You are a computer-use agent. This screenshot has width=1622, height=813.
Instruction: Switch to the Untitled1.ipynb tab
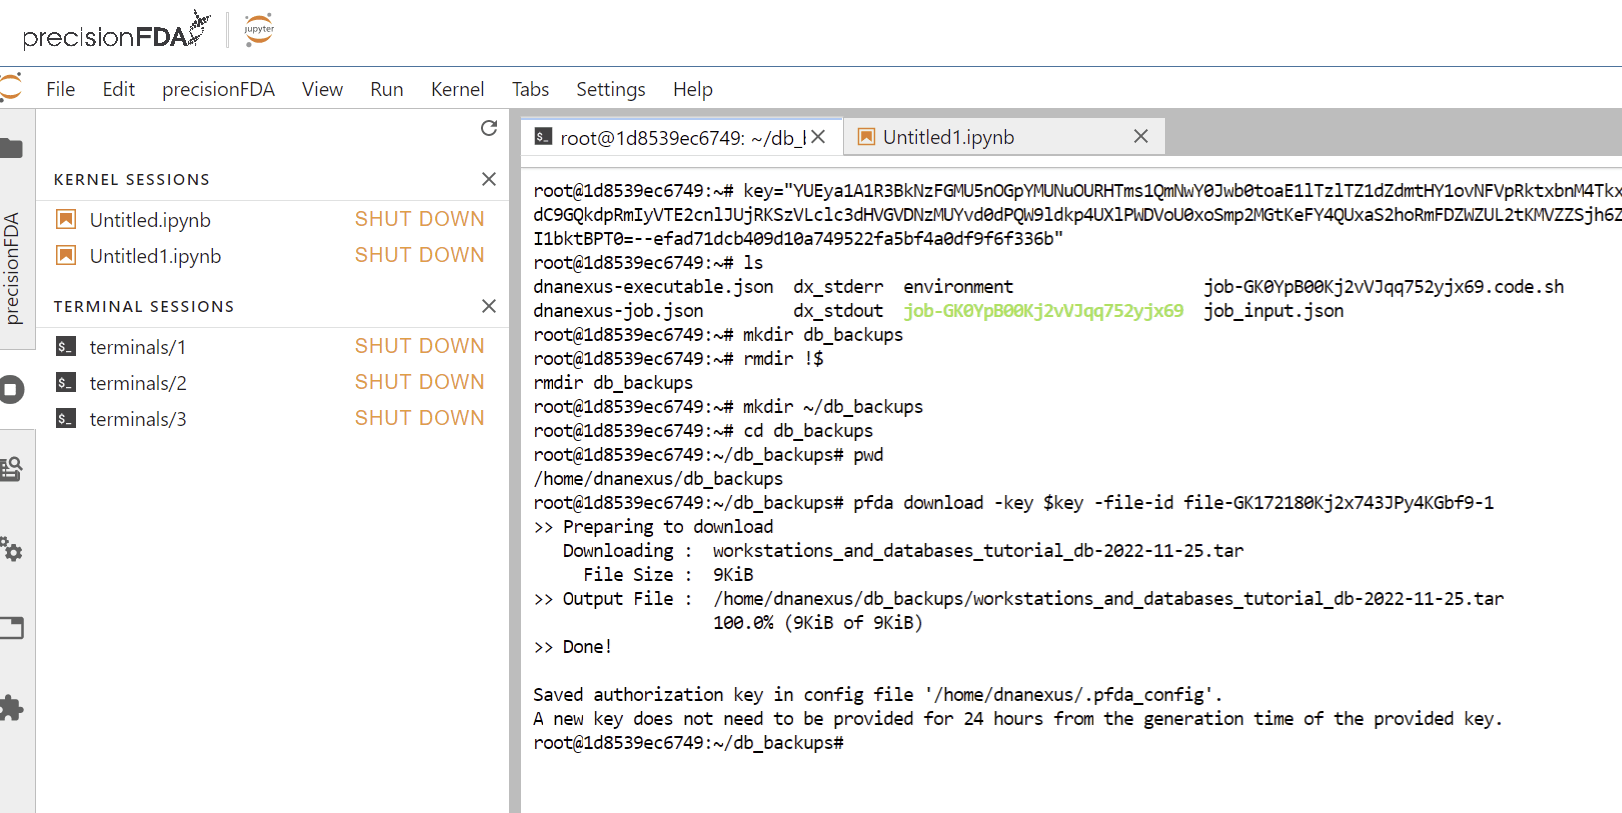pyautogui.click(x=948, y=137)
